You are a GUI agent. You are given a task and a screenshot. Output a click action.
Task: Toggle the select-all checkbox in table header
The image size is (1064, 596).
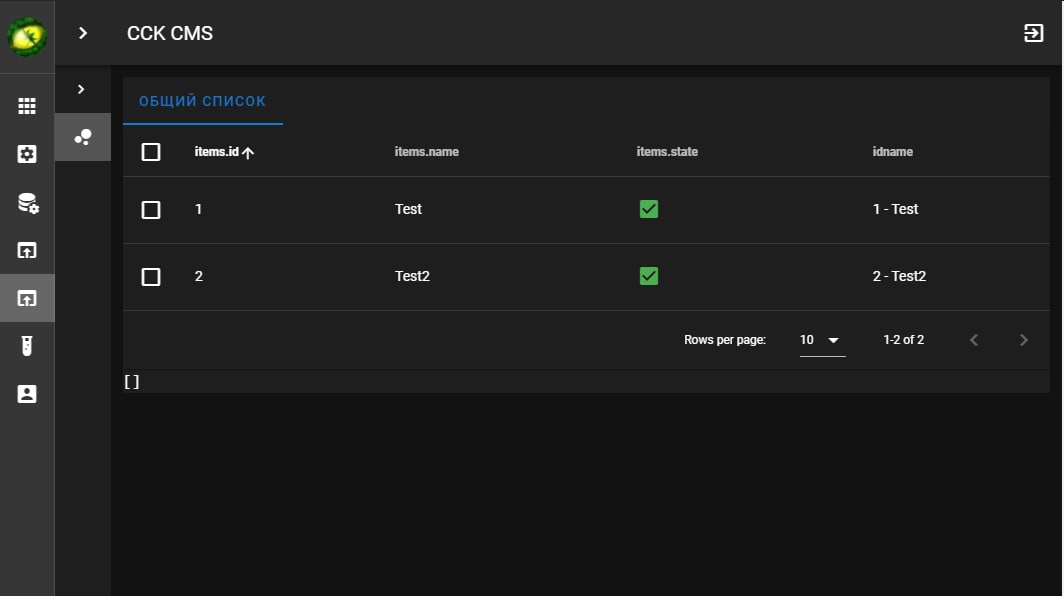[151, 152]
